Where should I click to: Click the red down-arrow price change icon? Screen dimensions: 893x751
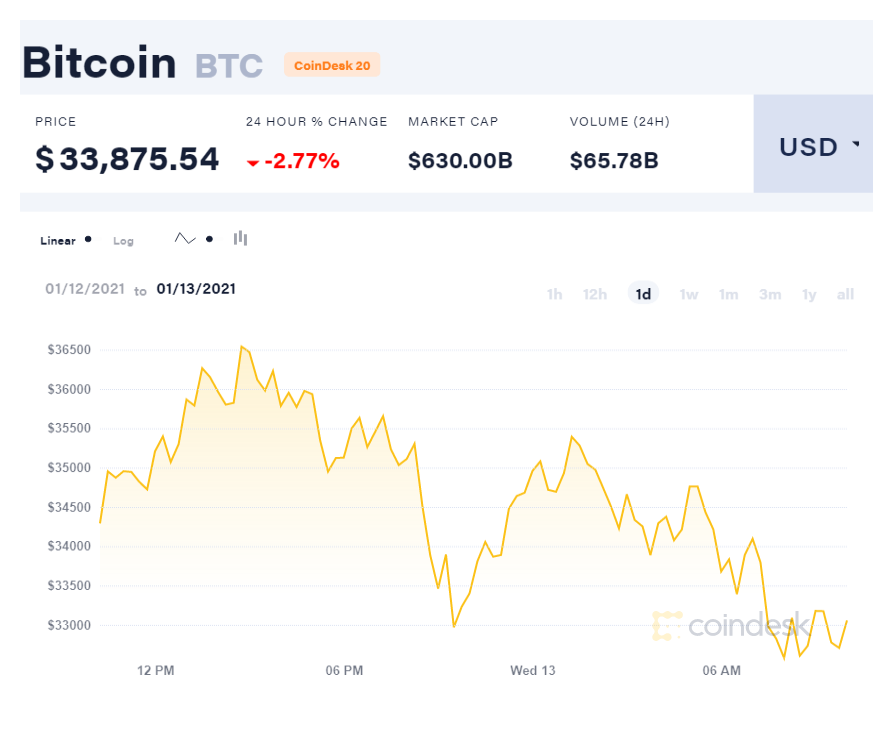[254, 162]
